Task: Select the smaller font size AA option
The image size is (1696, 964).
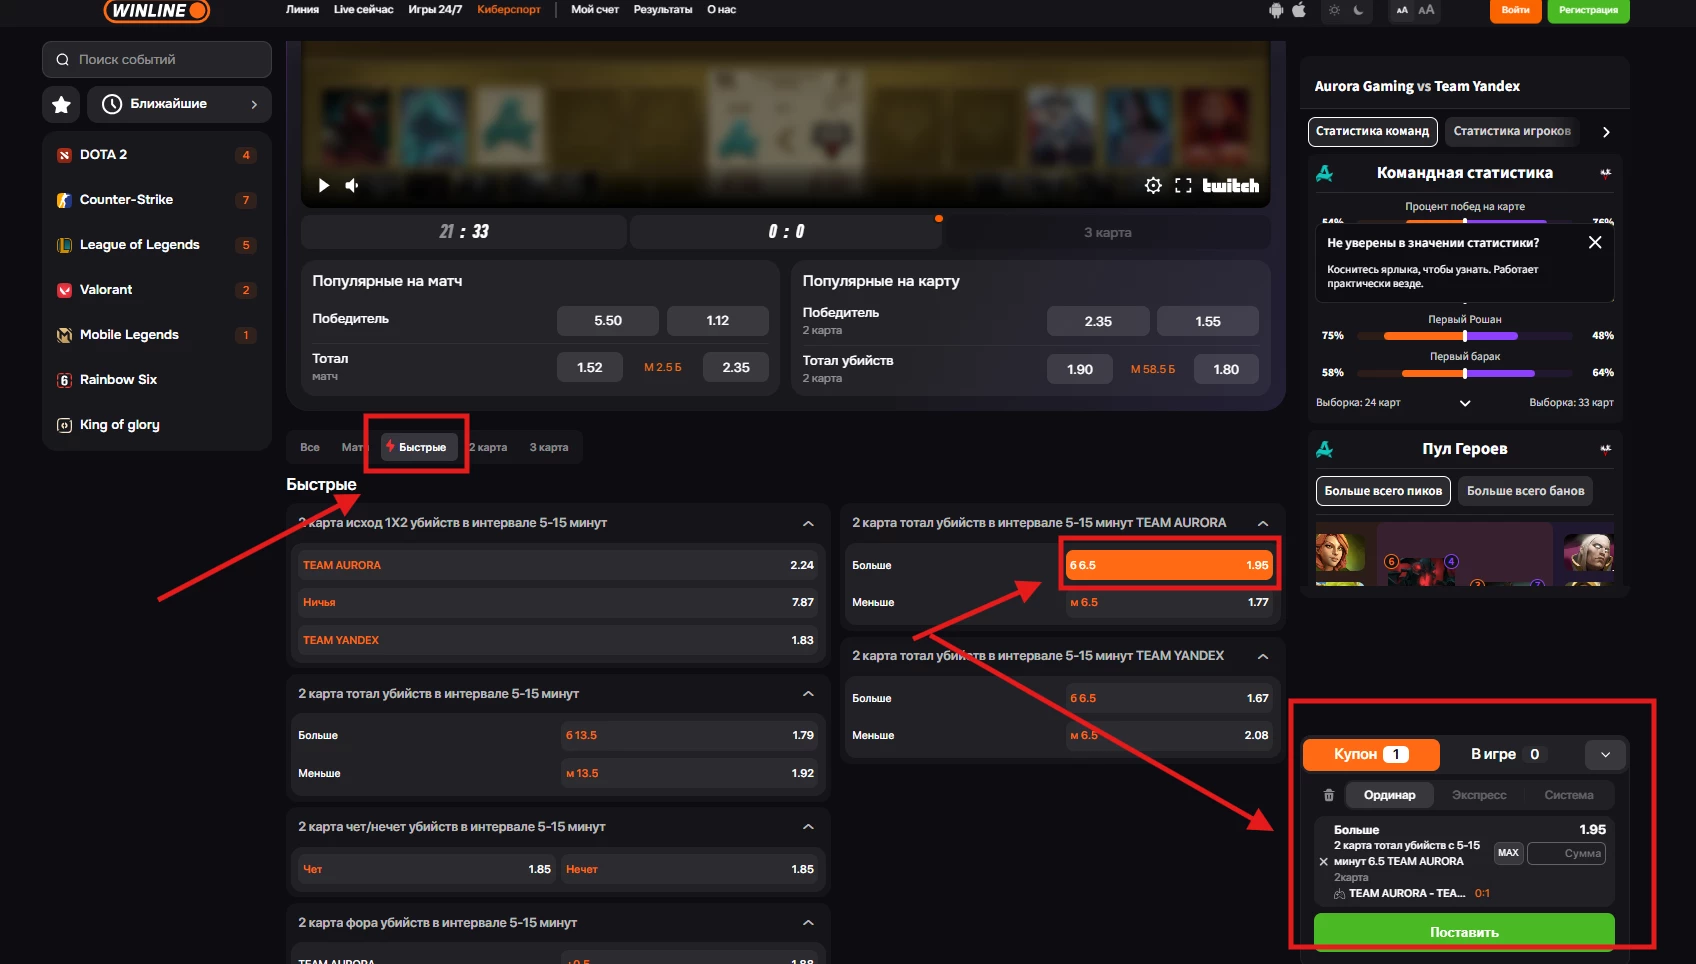Action: click(1402, 10)
